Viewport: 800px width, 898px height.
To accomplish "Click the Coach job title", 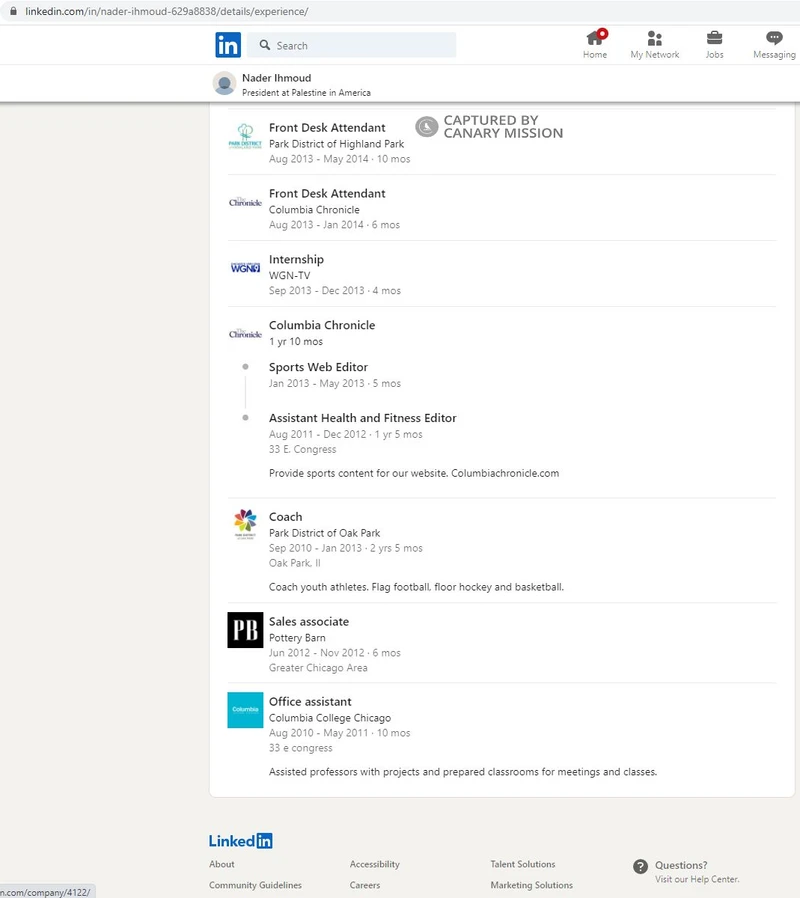I will pyautogui.click(x=285, y=517).
